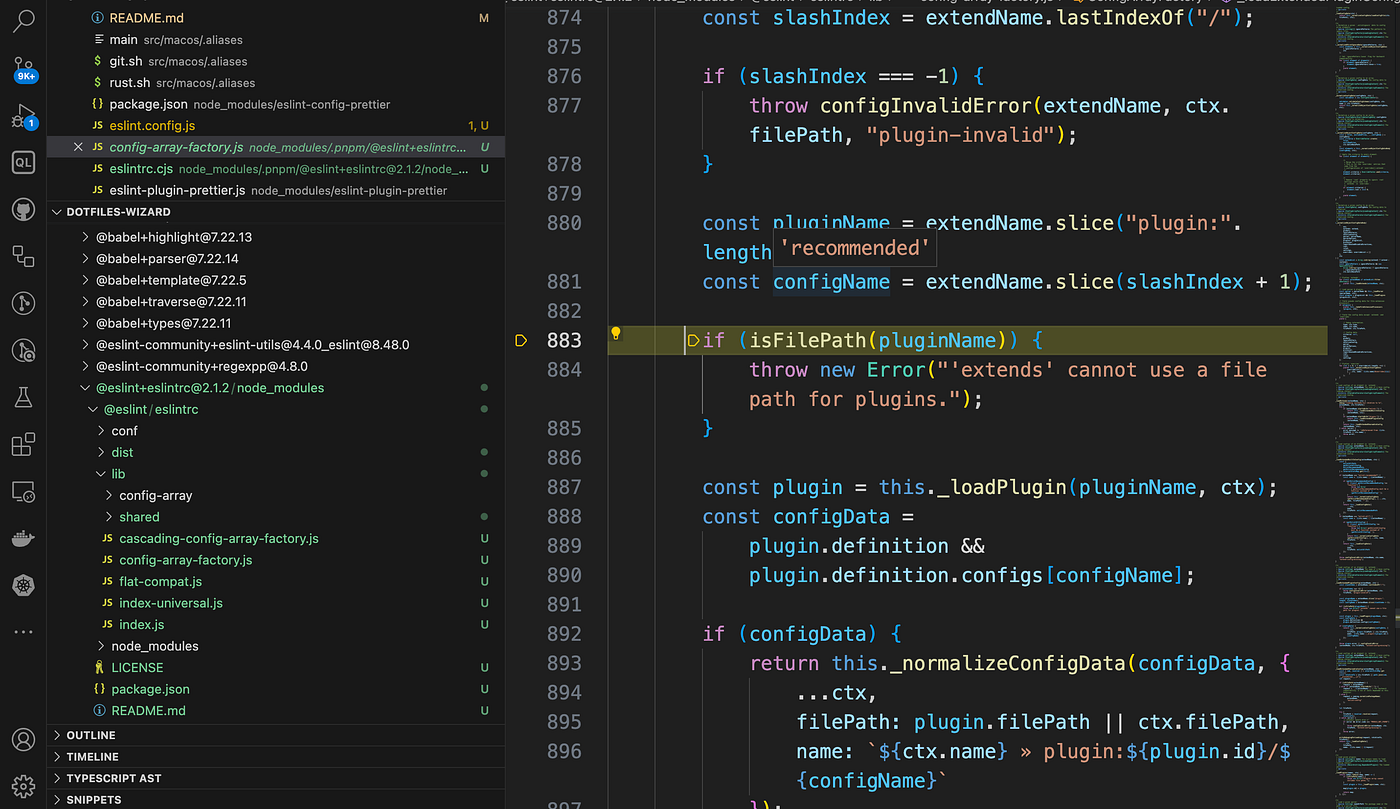Click configName variable on line 881
The height and width of the screenshot is (809, 1400).
tap(832, 282)
